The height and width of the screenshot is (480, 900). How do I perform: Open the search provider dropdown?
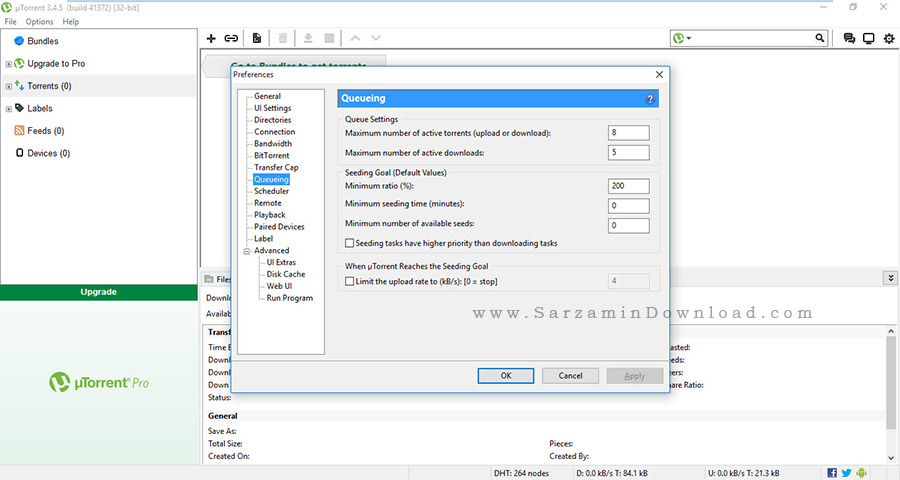click(682, 38)
